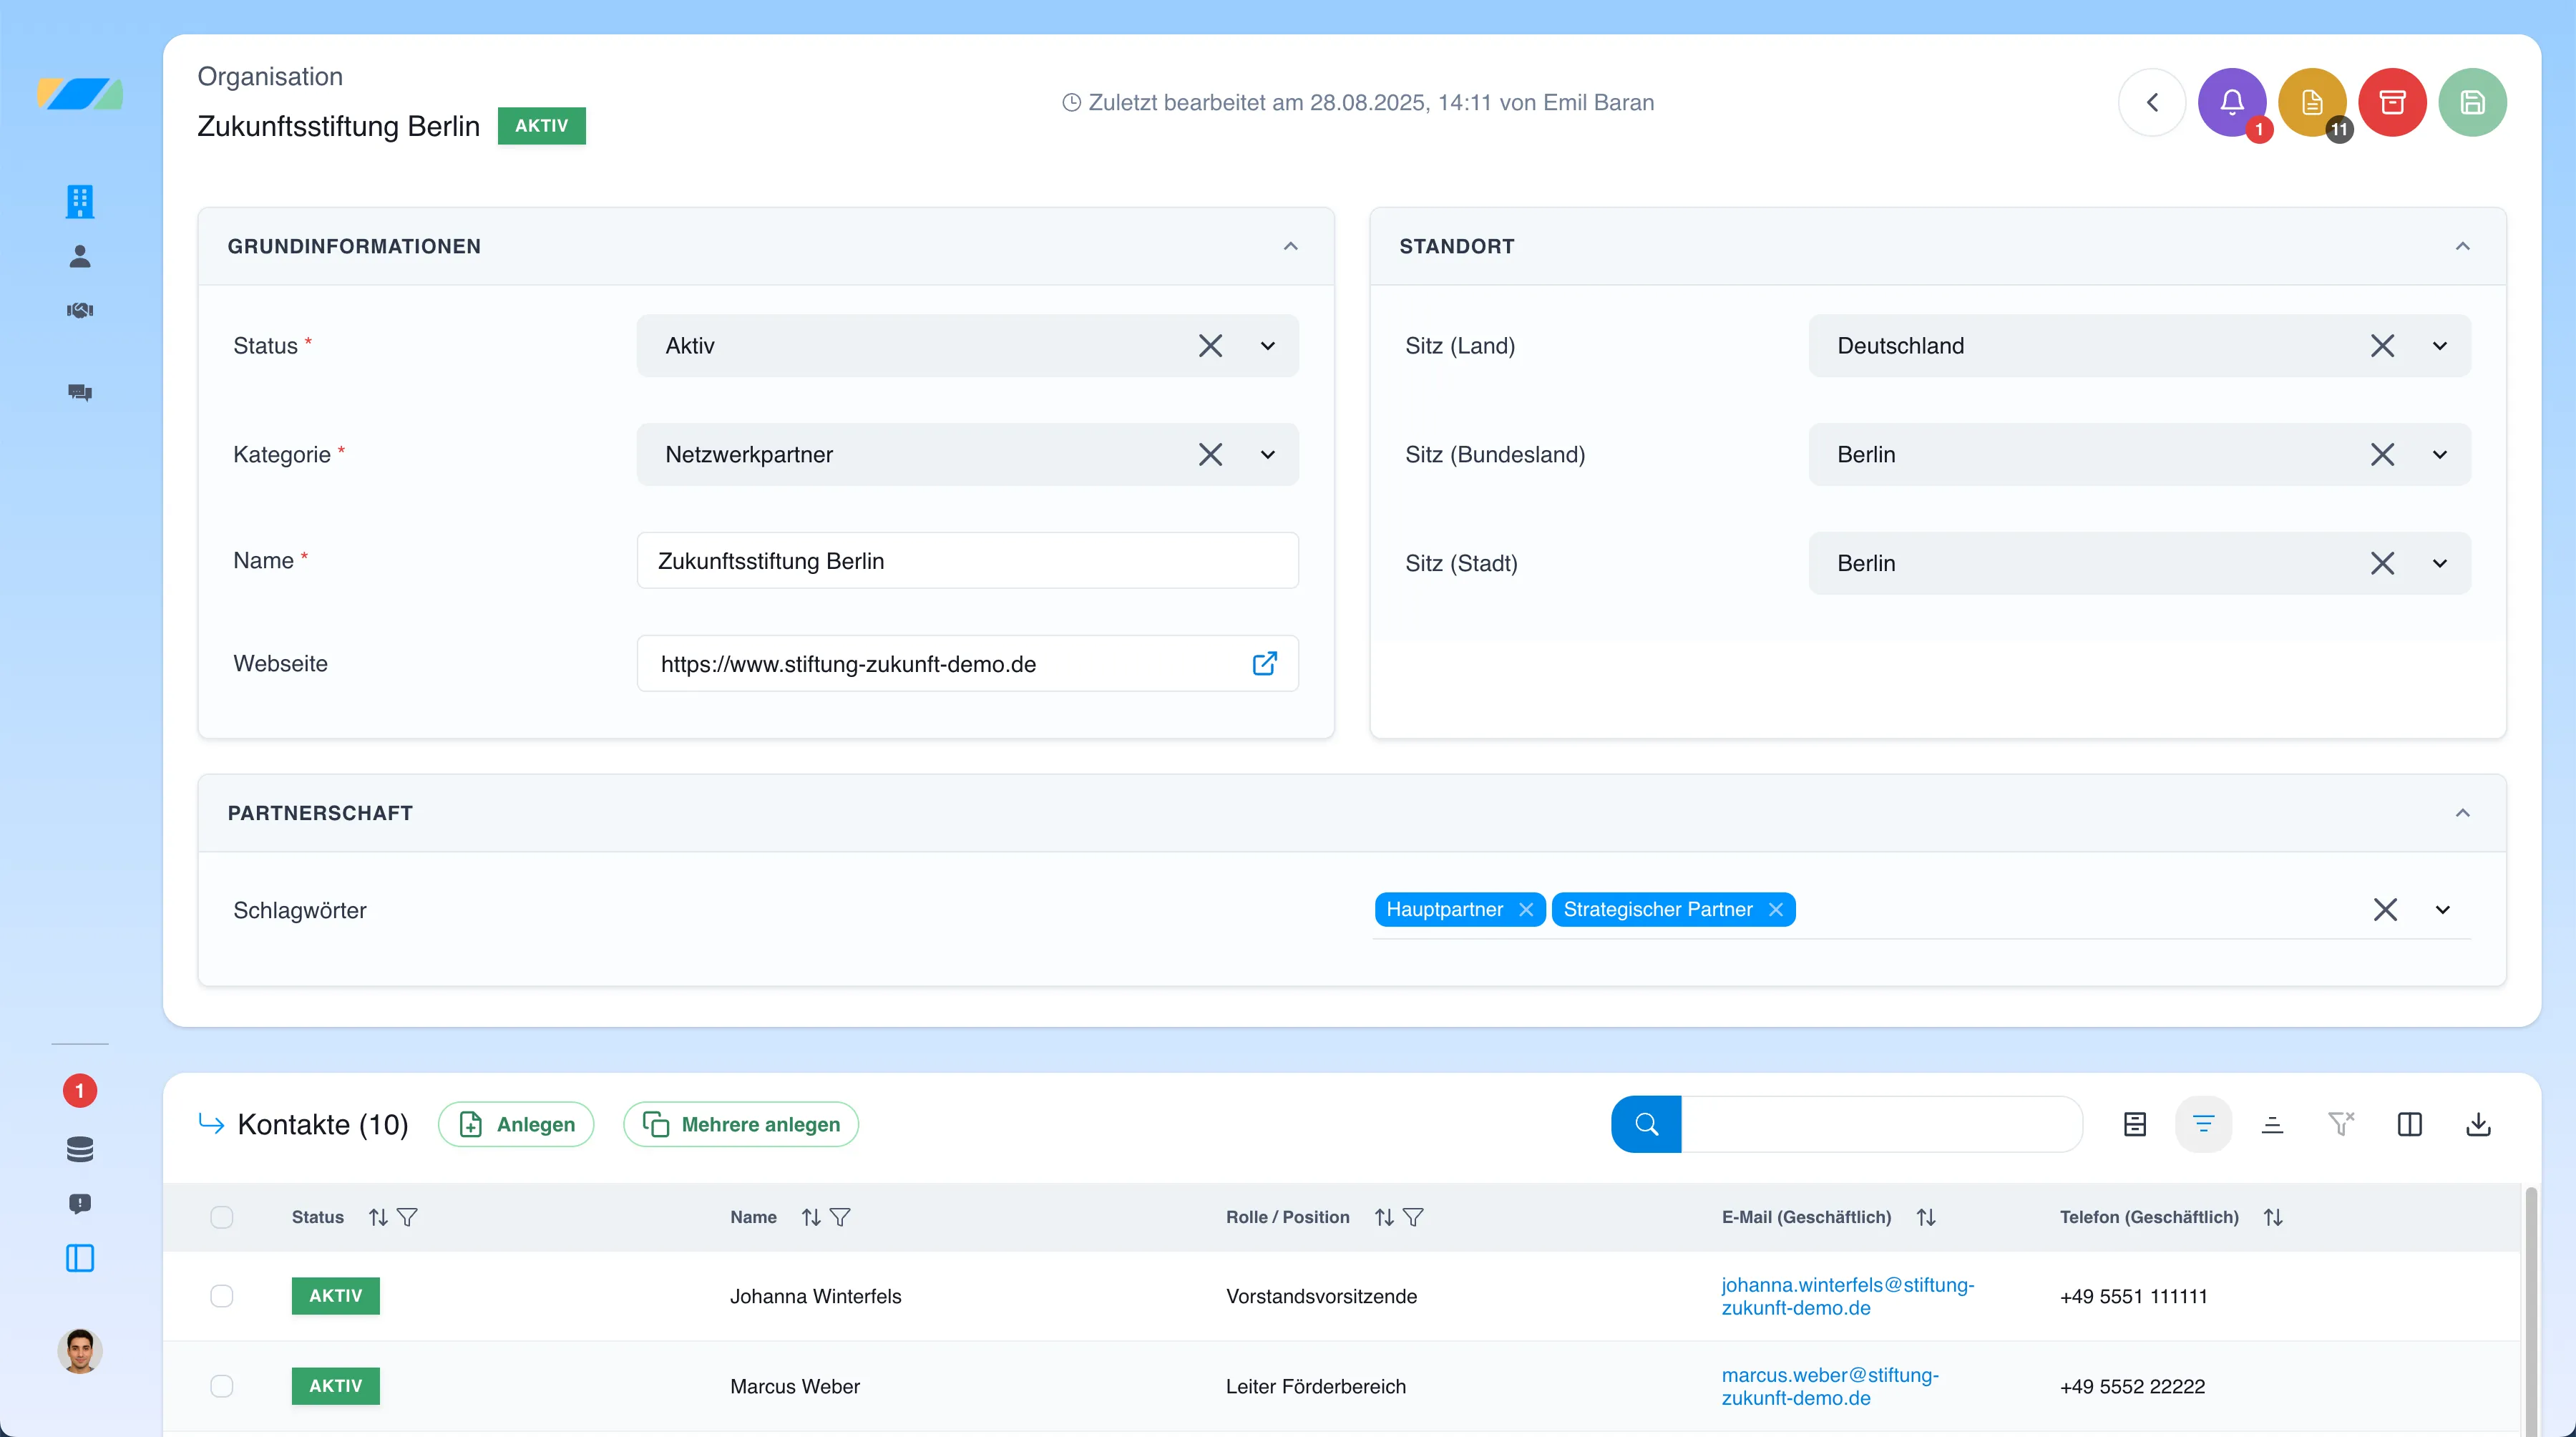2576x1437 pixels.
Task: Filter the Name column
Action: click(x=840, y=1217)
